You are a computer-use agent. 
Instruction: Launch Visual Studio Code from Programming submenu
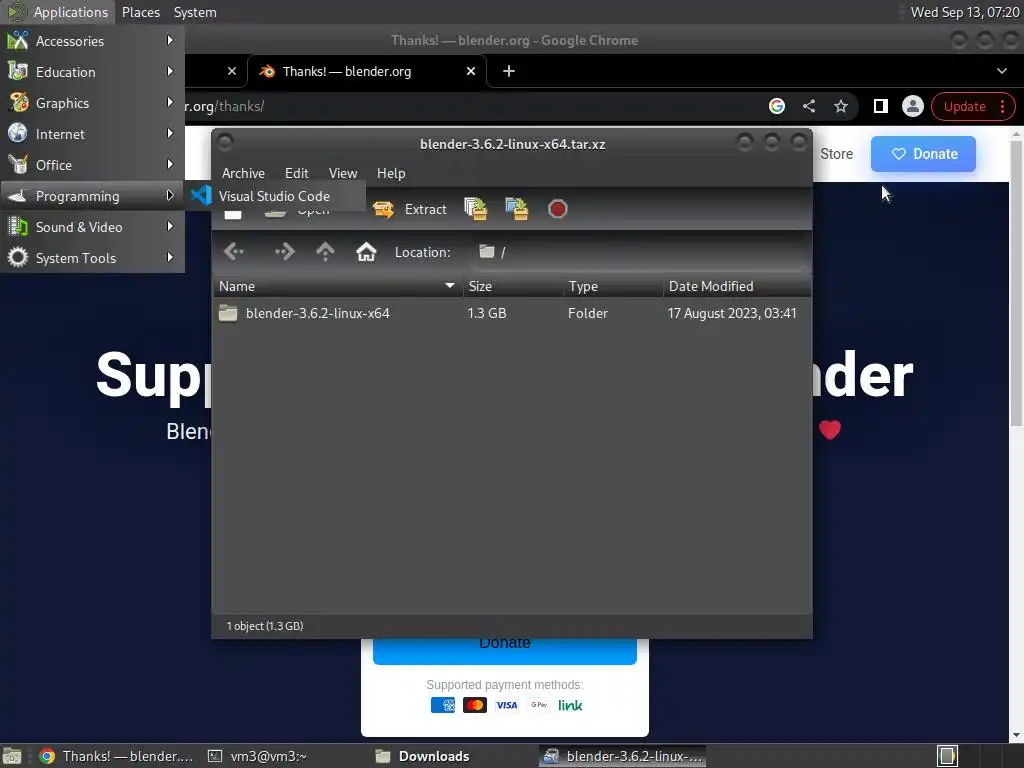point(274,196)
